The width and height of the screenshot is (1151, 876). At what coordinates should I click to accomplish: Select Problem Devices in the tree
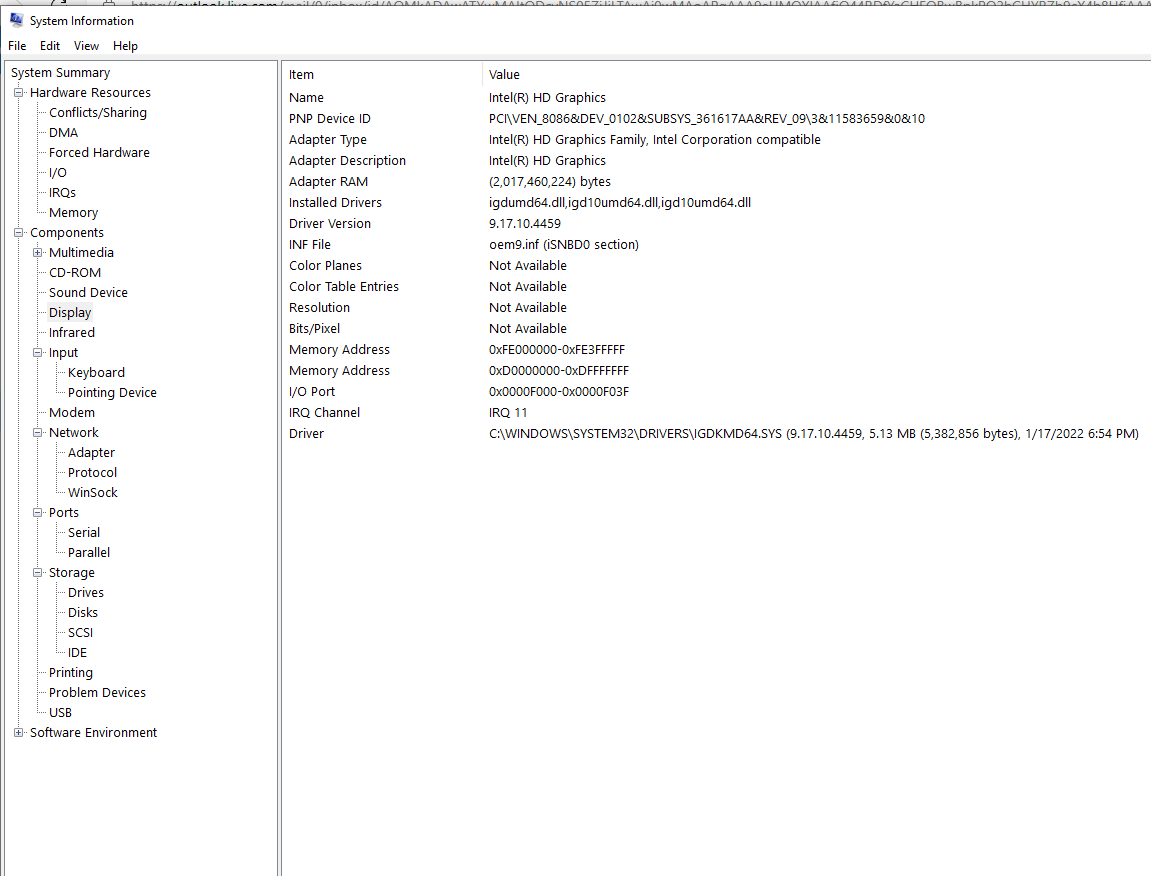[97, 693]
